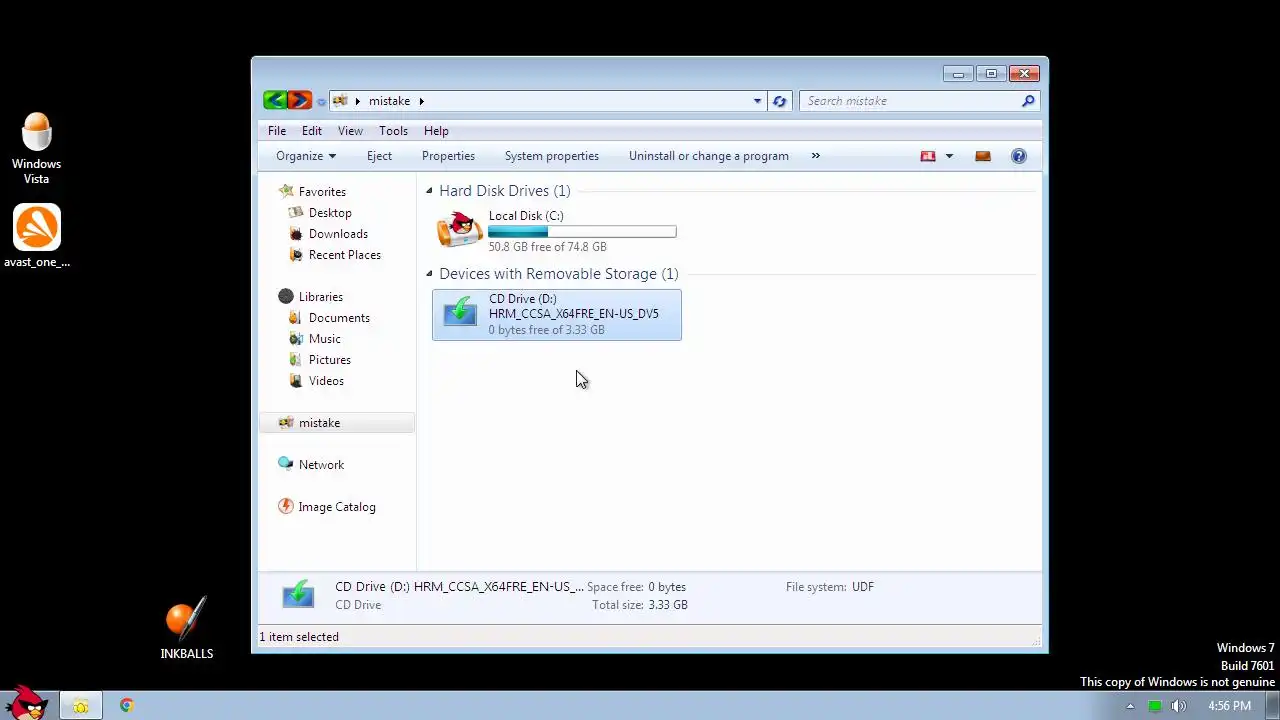The height and width of the screenshot is (720, 1280).
Task: Go forward with the red forward arrow
Action: click(300, 100)
